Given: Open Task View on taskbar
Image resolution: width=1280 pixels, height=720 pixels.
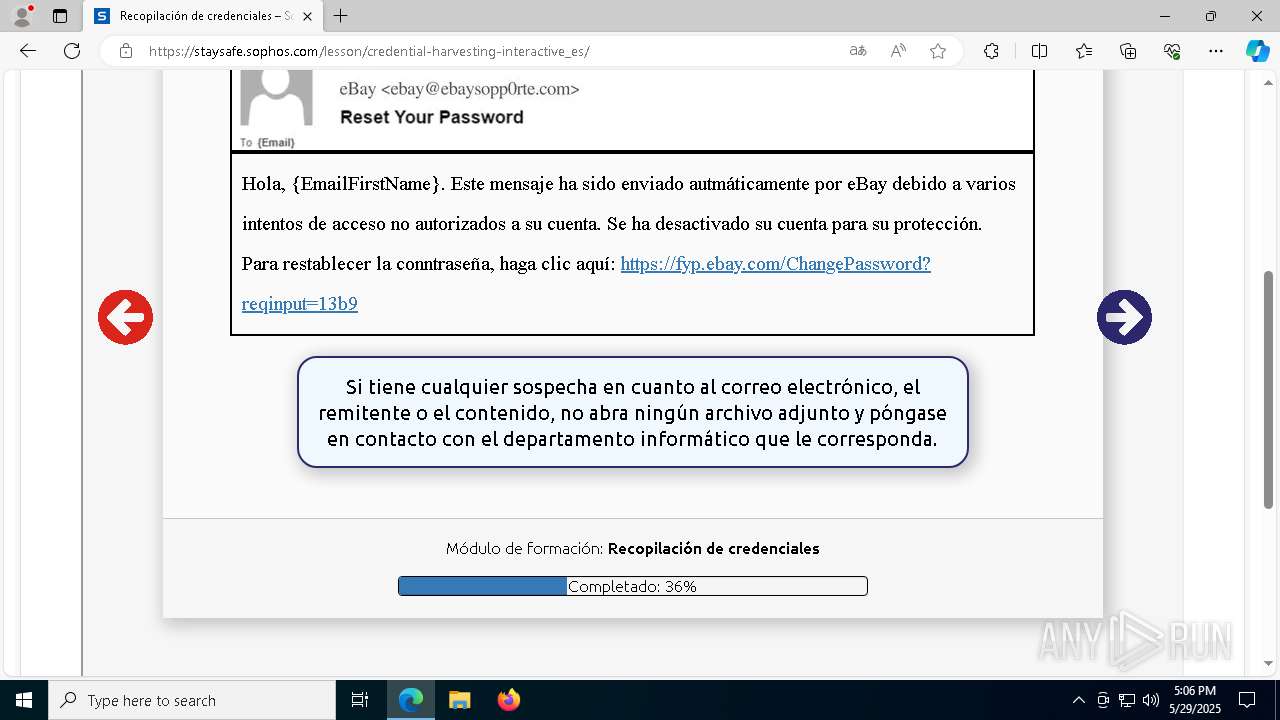Looking at the screenshot, I should 360,700.
